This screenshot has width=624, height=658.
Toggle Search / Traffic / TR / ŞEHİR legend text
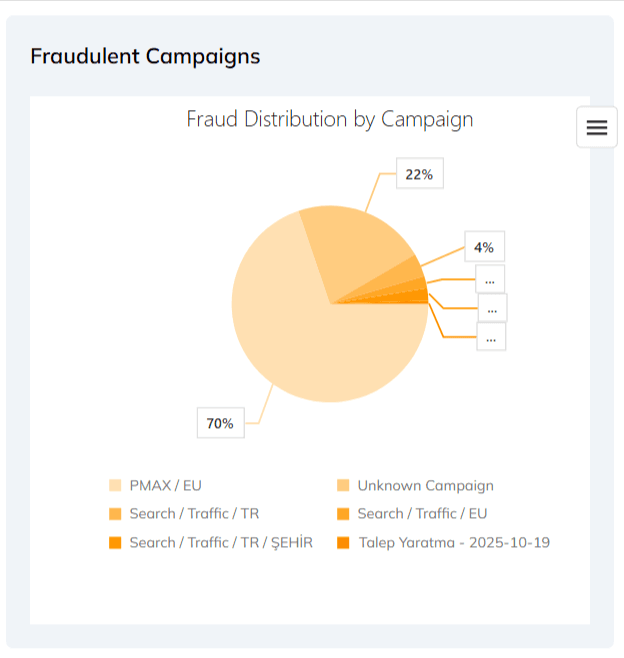point(221,543)
